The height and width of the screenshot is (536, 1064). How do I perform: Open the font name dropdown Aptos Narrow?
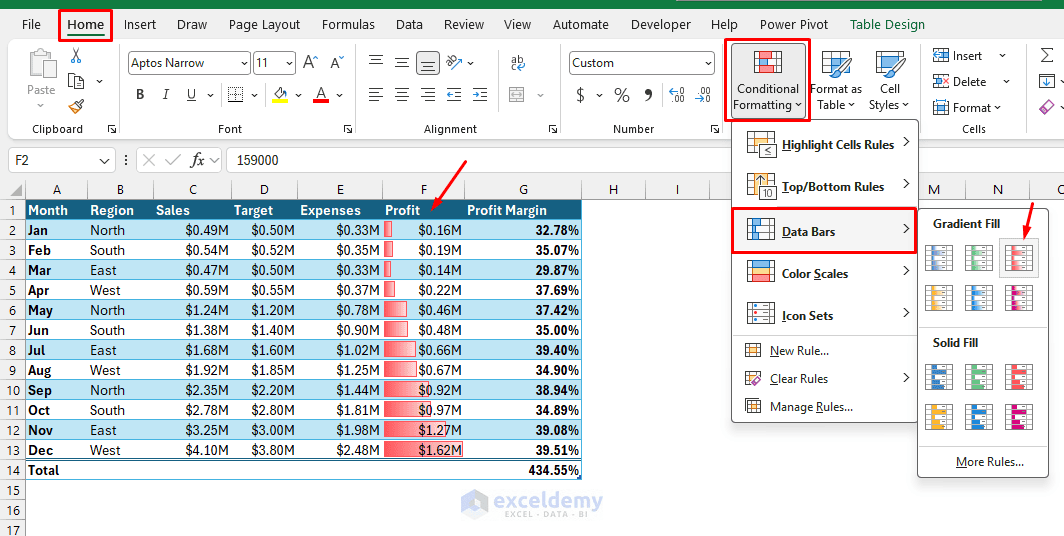point(244,63)
